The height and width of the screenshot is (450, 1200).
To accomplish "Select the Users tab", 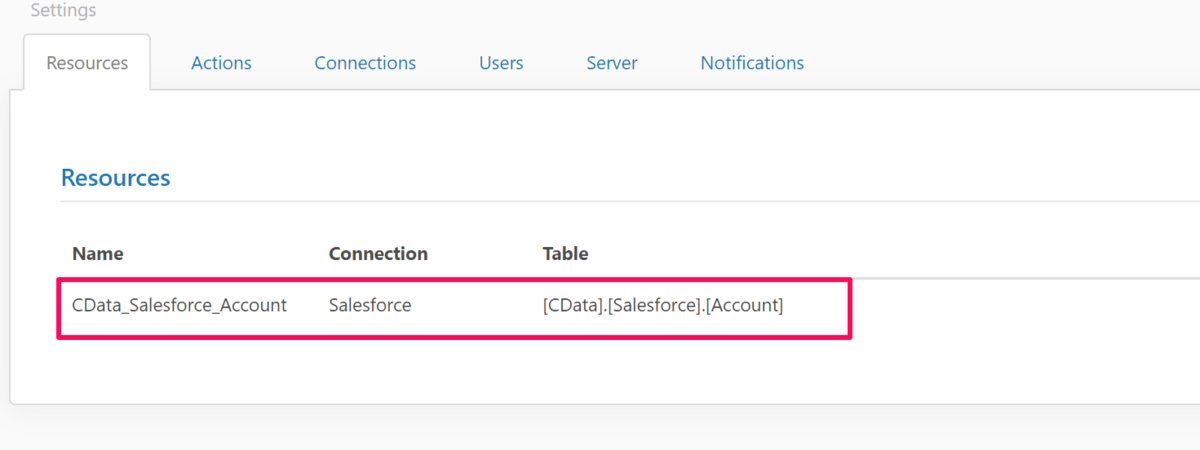I will (501, 63).
